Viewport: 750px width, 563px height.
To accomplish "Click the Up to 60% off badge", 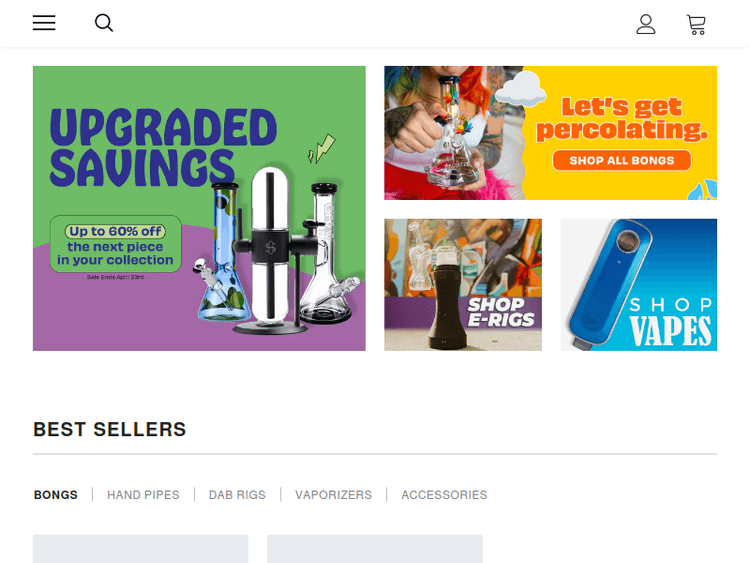I will [x=115, y=232].
